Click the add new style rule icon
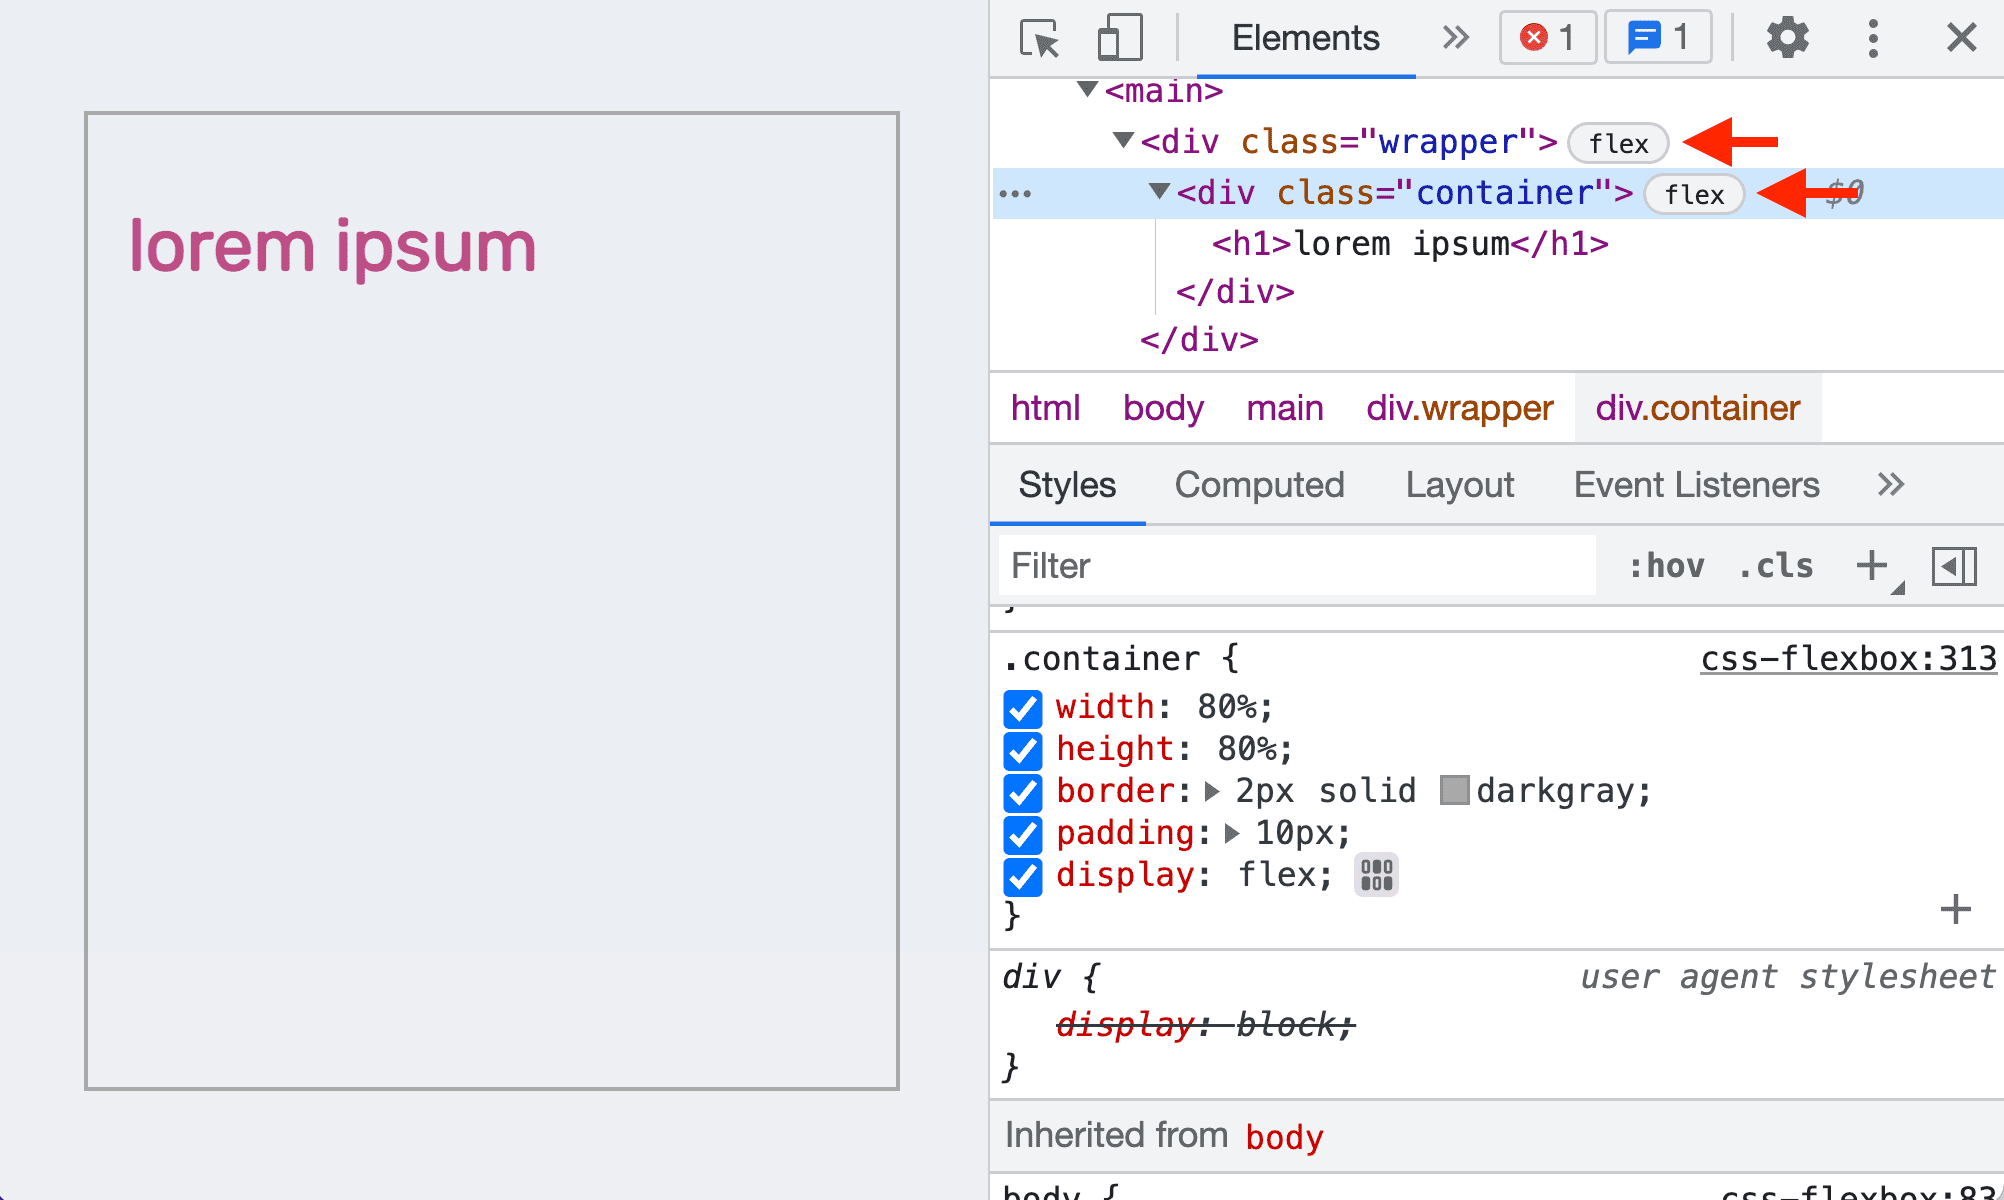 tap(1873, 563)
